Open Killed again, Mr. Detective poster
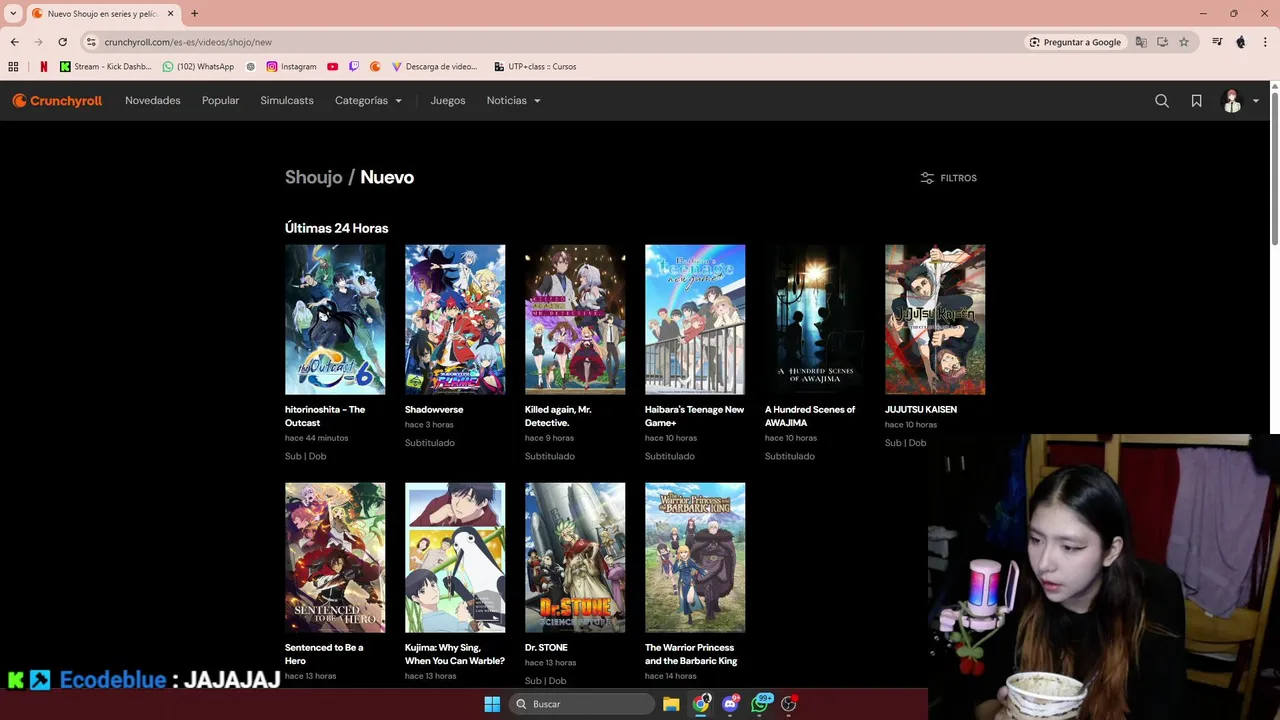The image size is (1280, 720). pos(575,320)
